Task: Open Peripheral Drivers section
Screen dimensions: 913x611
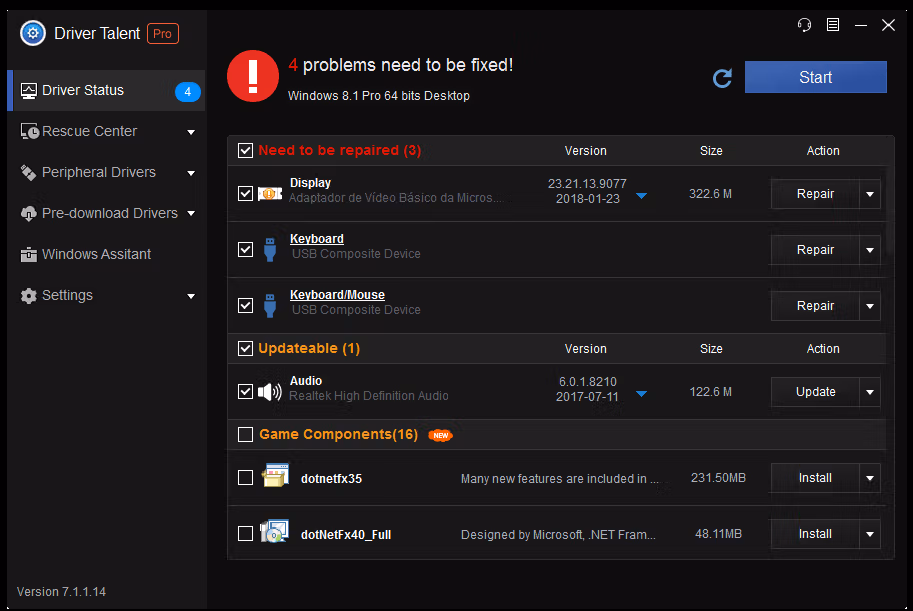Action: pos(107,172)
